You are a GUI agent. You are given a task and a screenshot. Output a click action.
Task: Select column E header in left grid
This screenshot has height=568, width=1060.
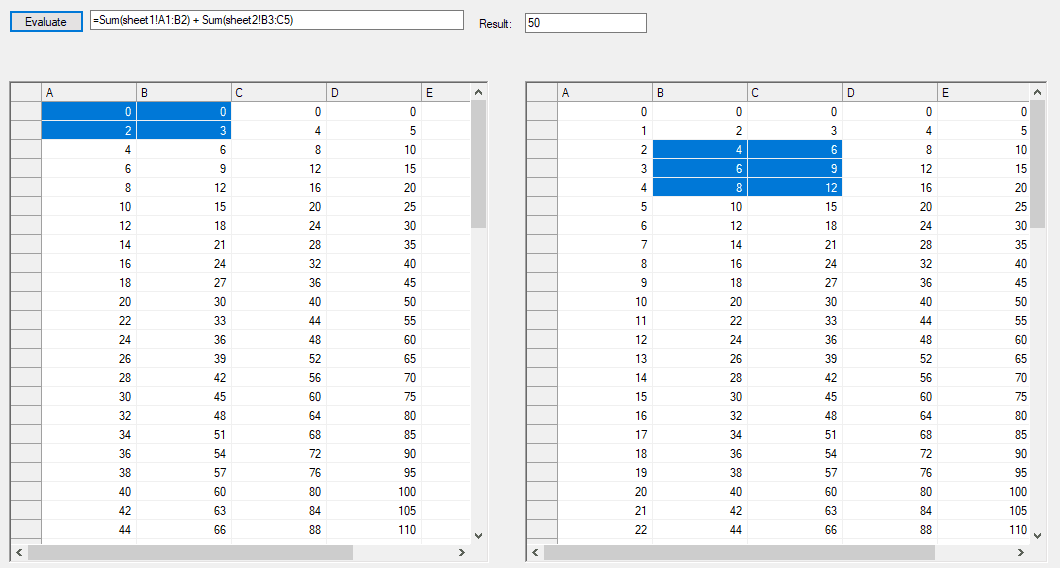pyautogui.click(x=445, y=93)
